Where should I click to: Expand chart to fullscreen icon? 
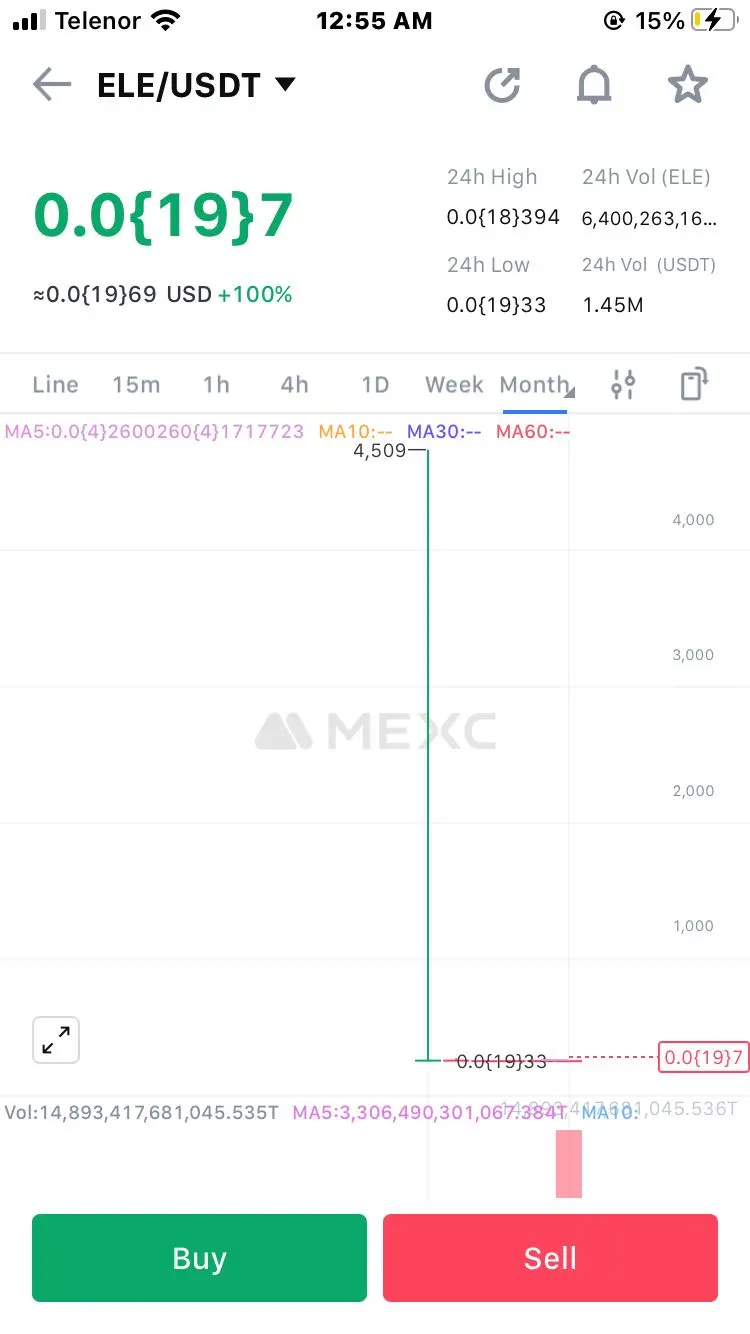click(x=56, y=1041)
